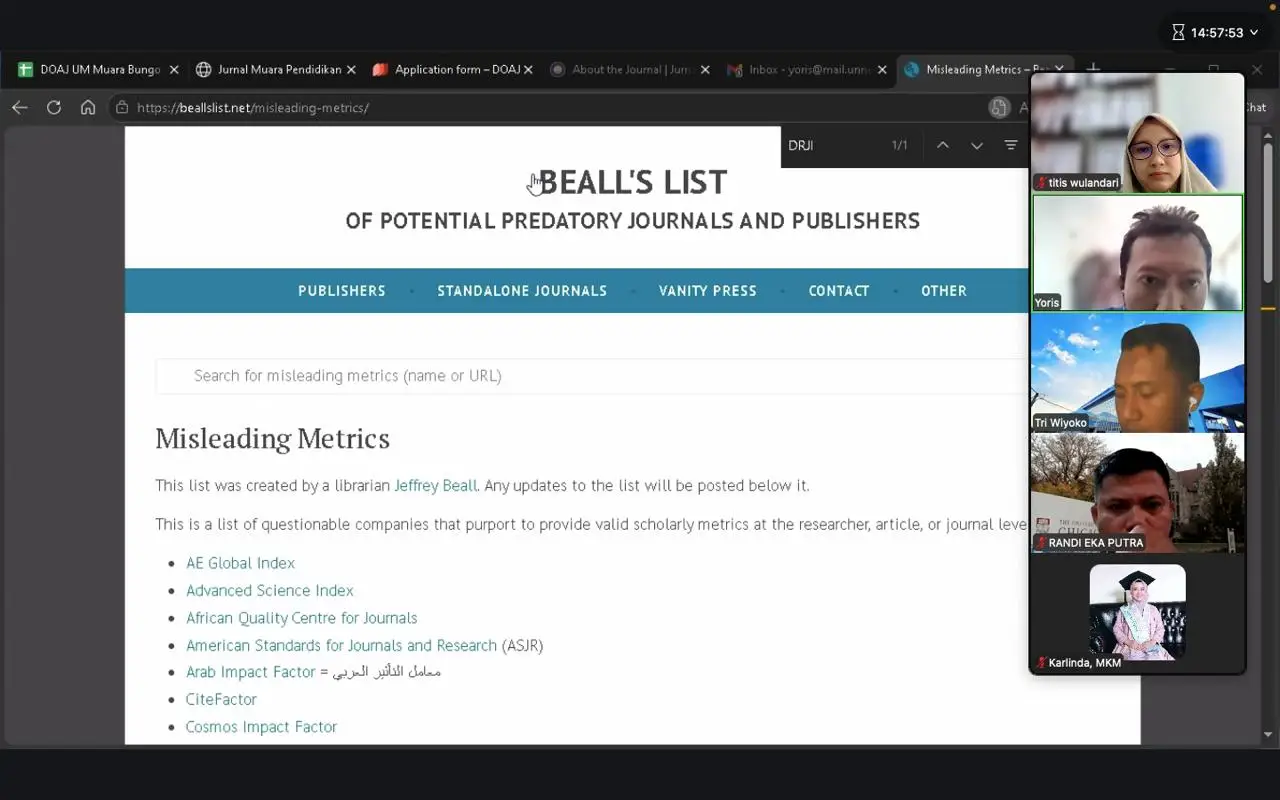This screenshot has width=1280, height=800.
Task: Follow the Jeffrey Beall link
Action: (x=436, y=486)
